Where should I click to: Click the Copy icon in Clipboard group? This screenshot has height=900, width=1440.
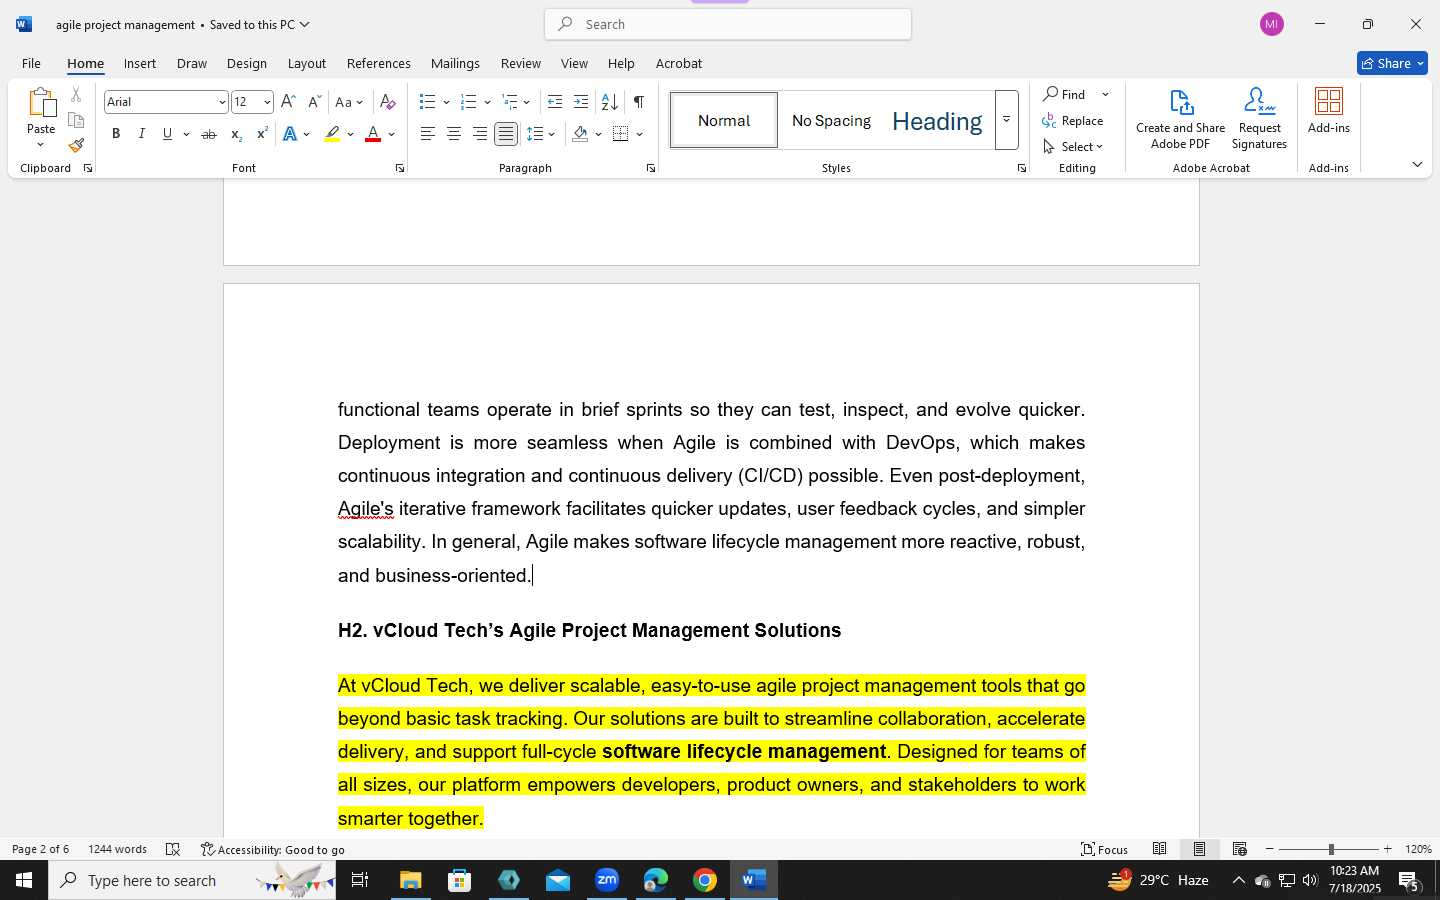[76, 120]
